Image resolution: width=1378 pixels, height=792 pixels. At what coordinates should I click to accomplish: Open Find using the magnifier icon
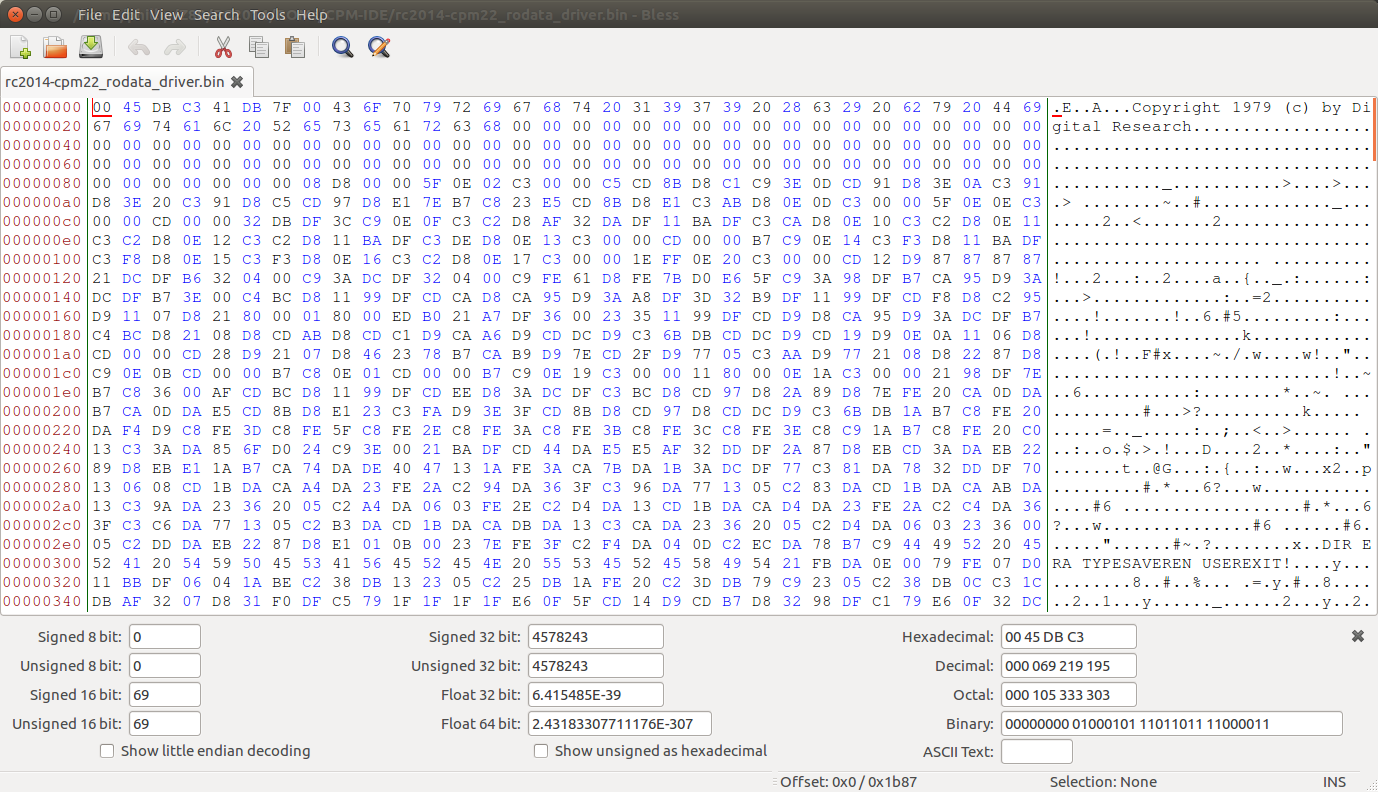tap(342, 47)
